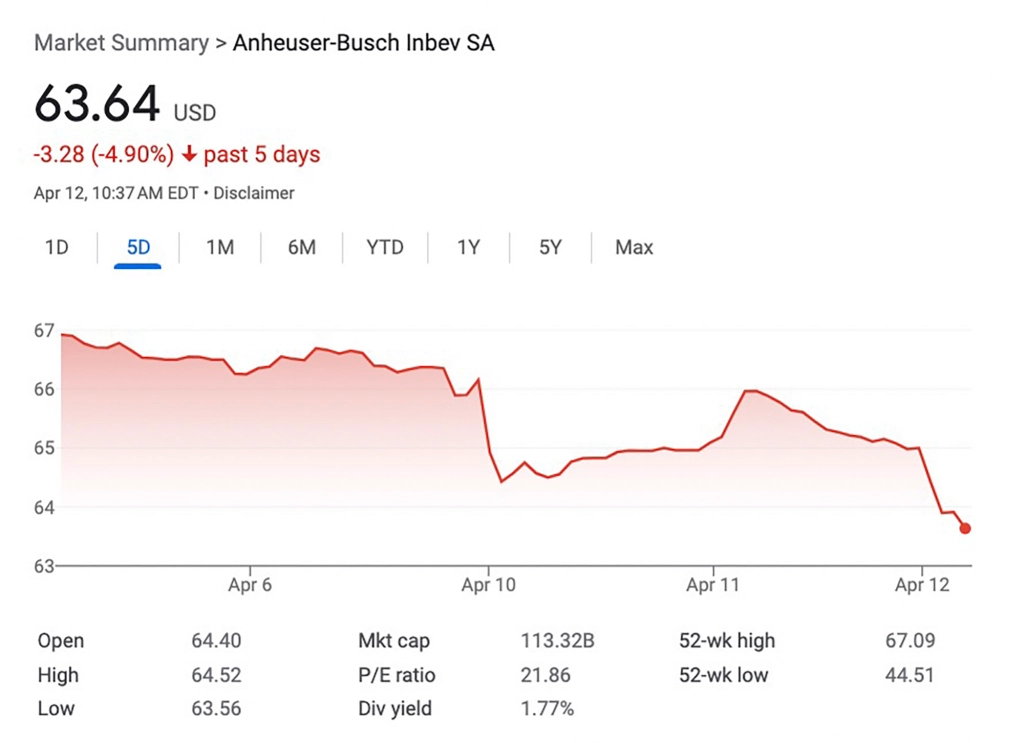The width and height of the screenshot is (1024, 743).
Task: Select the 5D time range tab
Action: 138,247
